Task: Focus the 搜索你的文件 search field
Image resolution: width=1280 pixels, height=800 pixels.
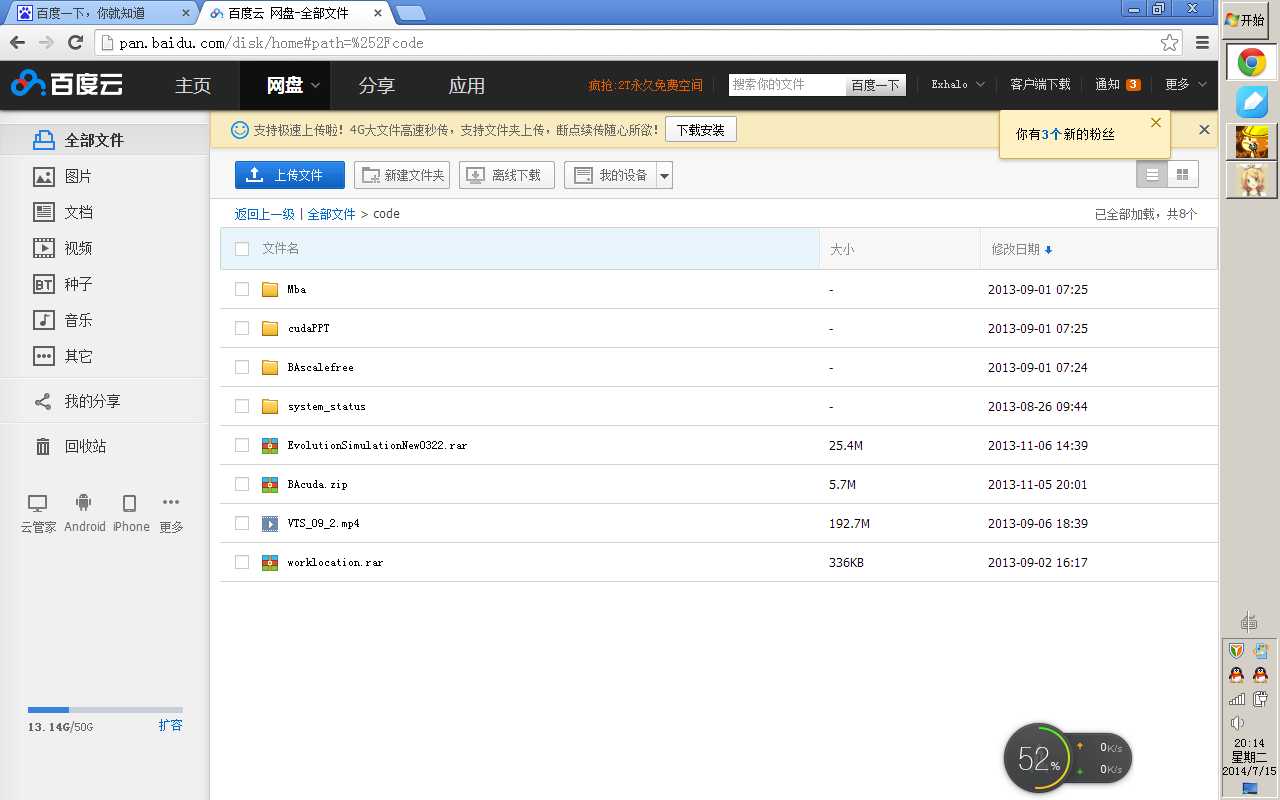Action: 788,85
